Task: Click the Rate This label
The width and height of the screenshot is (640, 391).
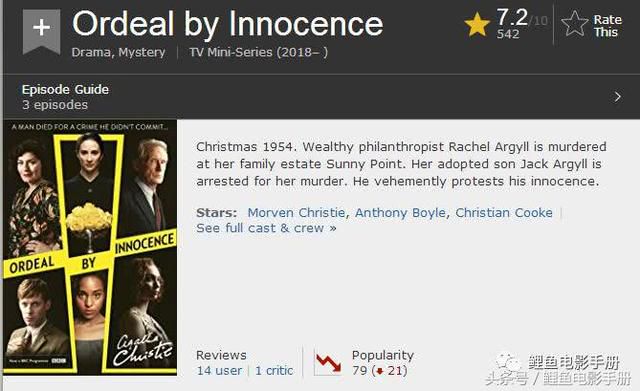Action: tap(608, 26)
